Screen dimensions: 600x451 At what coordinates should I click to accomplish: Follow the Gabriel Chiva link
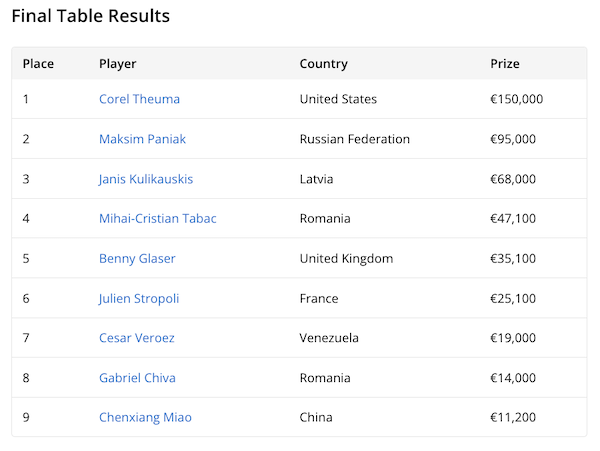point(136,378)
